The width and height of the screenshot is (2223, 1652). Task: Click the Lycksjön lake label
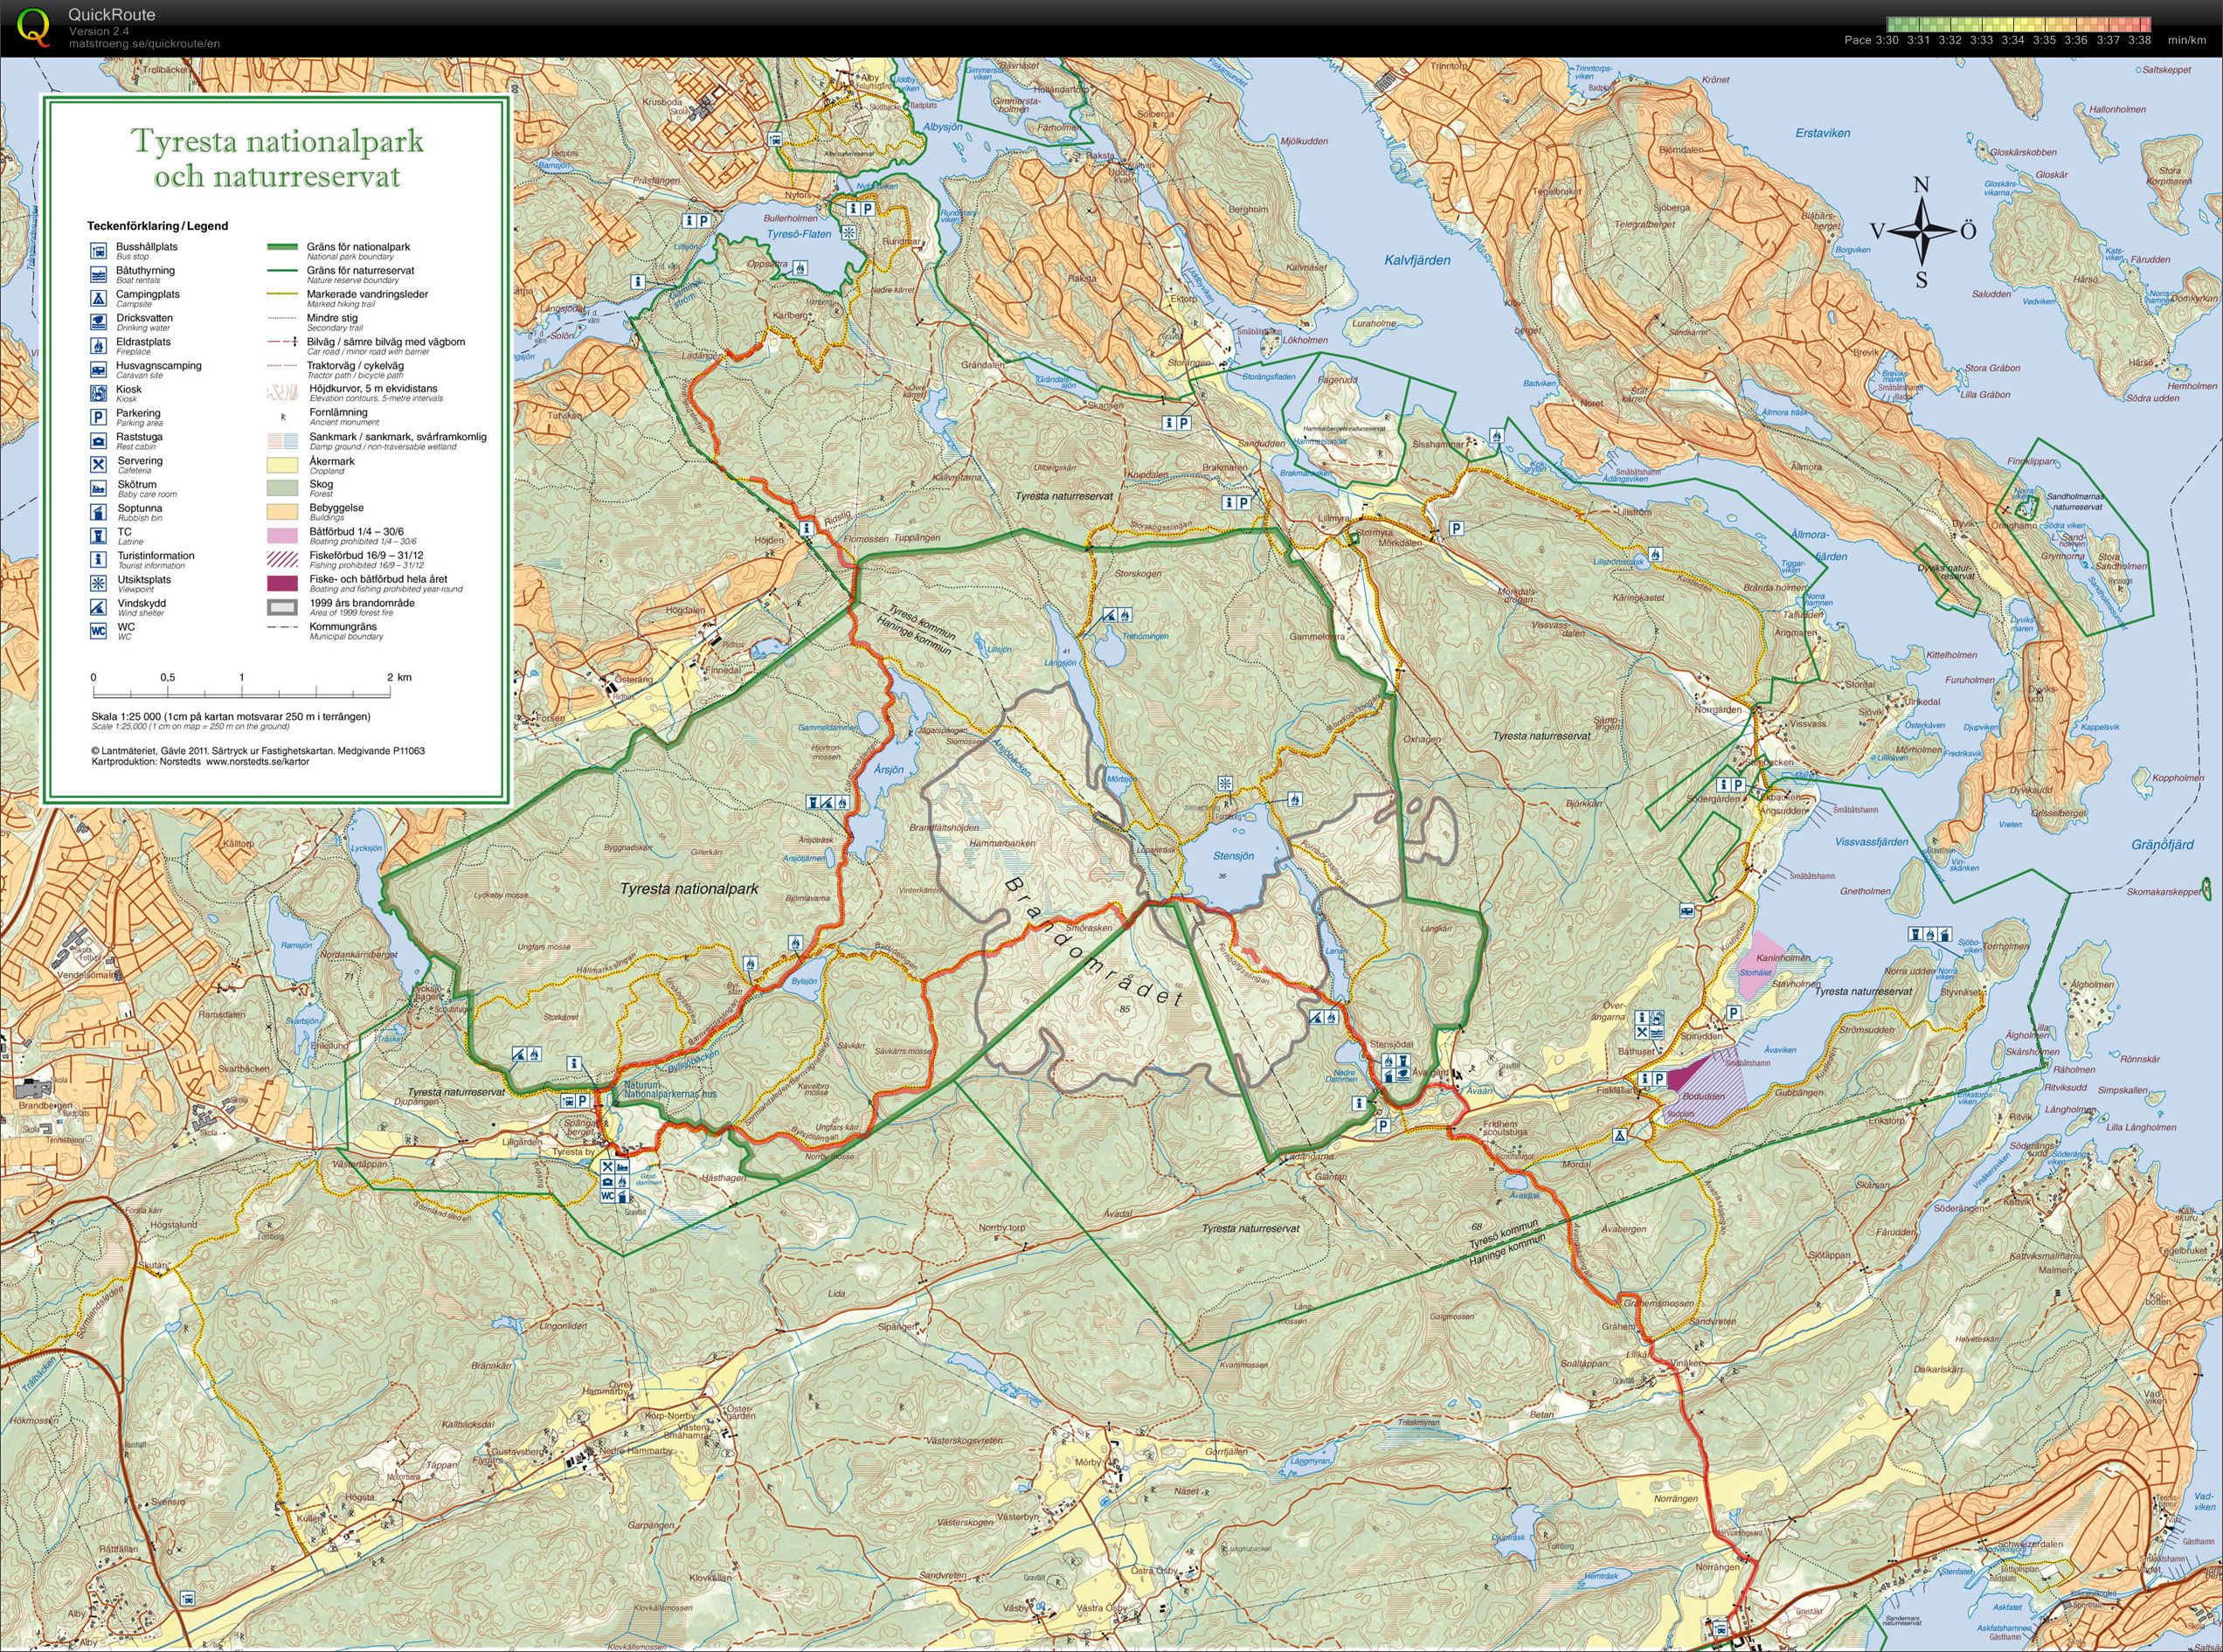pyautogui.click(x=366, y=848)
